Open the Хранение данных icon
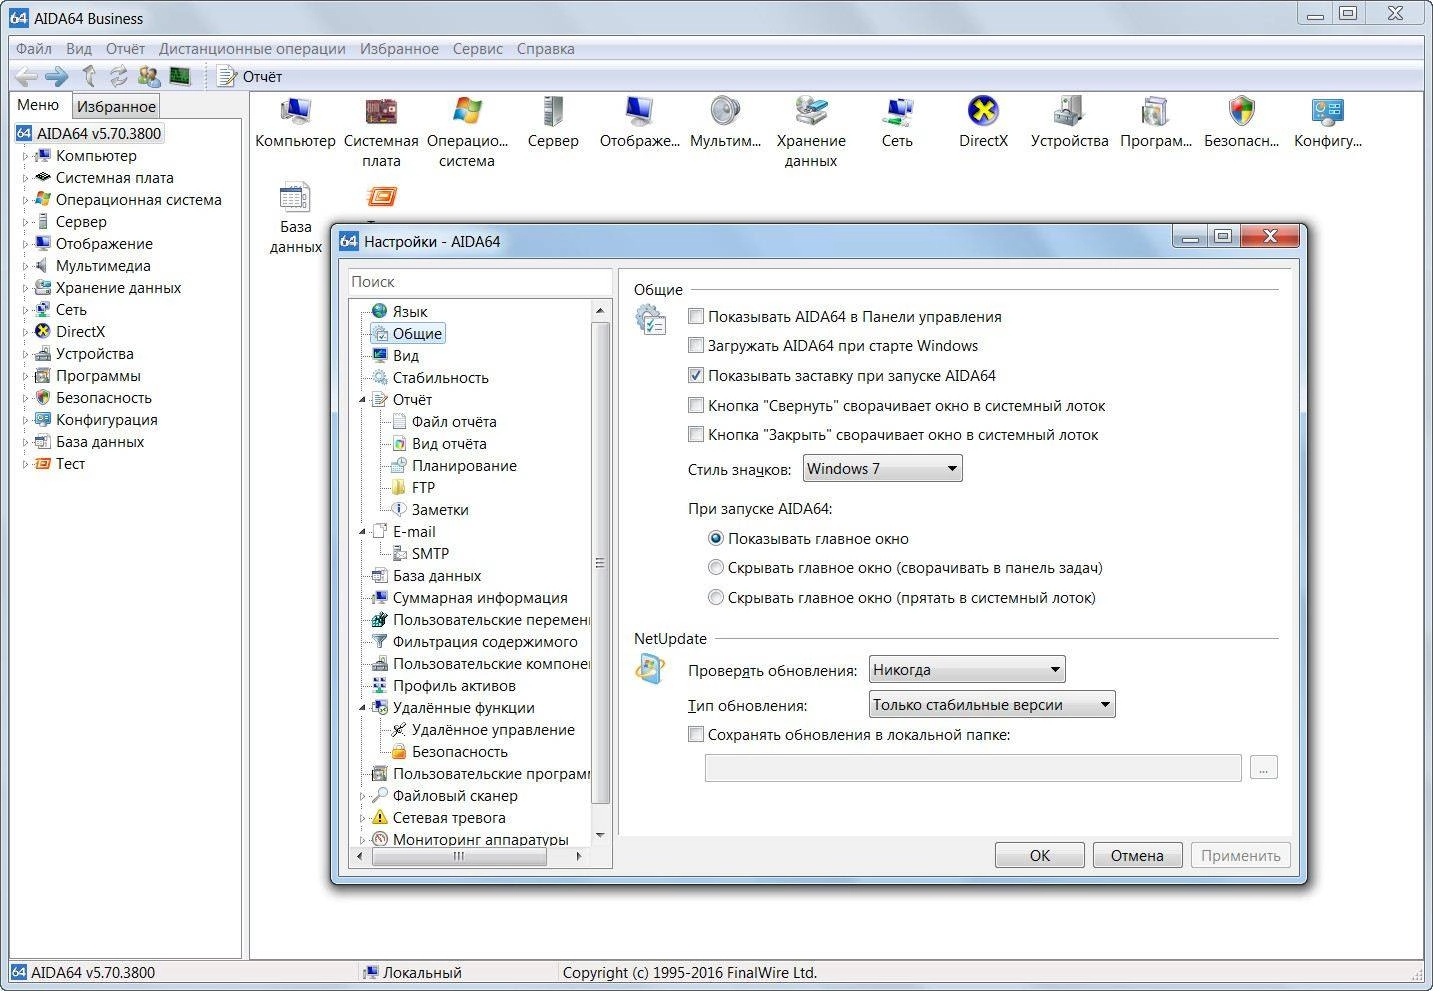 click(x=811, y=111)
